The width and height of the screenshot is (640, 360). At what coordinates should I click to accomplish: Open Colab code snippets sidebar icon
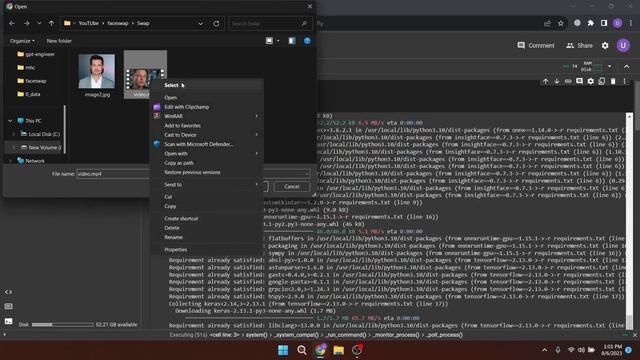pos(8,292)
